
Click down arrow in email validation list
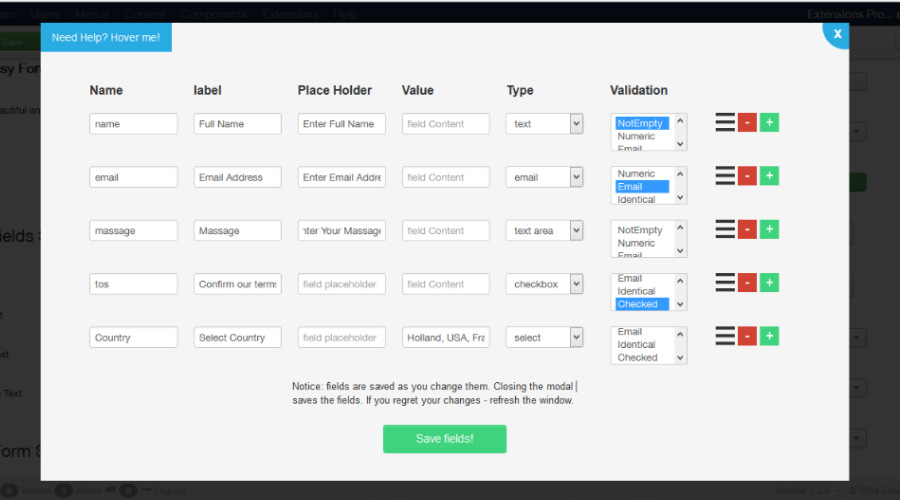680,197
